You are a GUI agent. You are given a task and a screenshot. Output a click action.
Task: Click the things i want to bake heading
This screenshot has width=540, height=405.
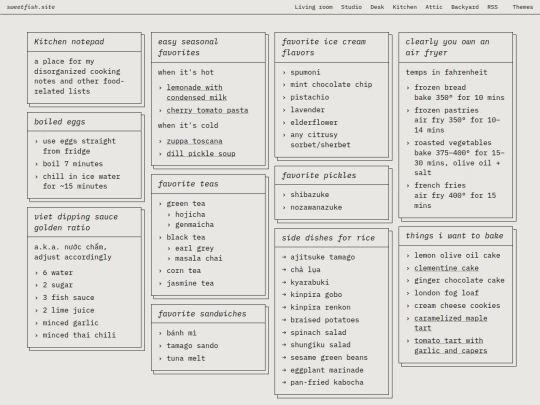click(x=454, y=236)
